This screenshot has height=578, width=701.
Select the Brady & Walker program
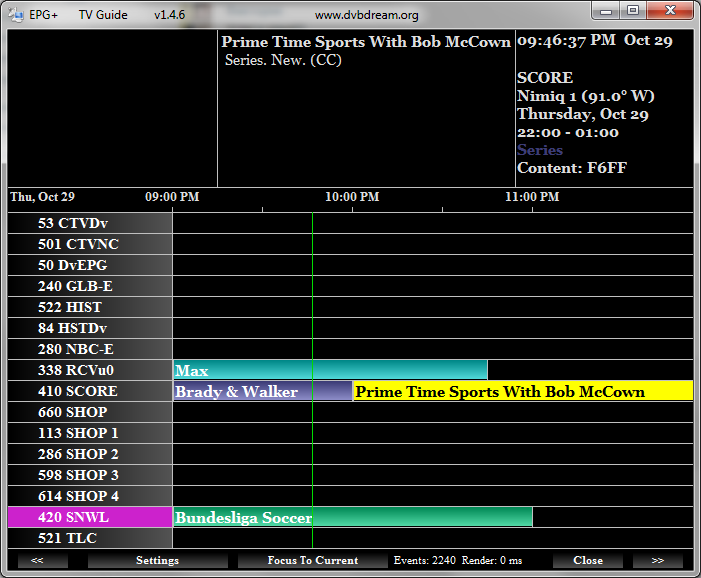click(x=263, y=391)
